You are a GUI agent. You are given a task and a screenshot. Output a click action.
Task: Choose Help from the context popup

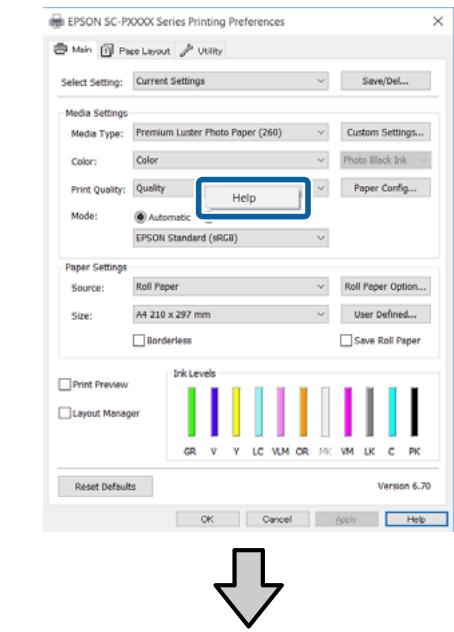252,198
